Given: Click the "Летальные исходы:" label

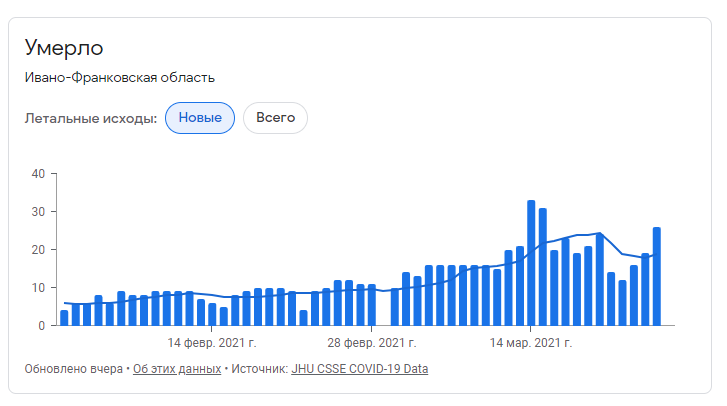Looking at the screenshot, I should tap(91, 119).
